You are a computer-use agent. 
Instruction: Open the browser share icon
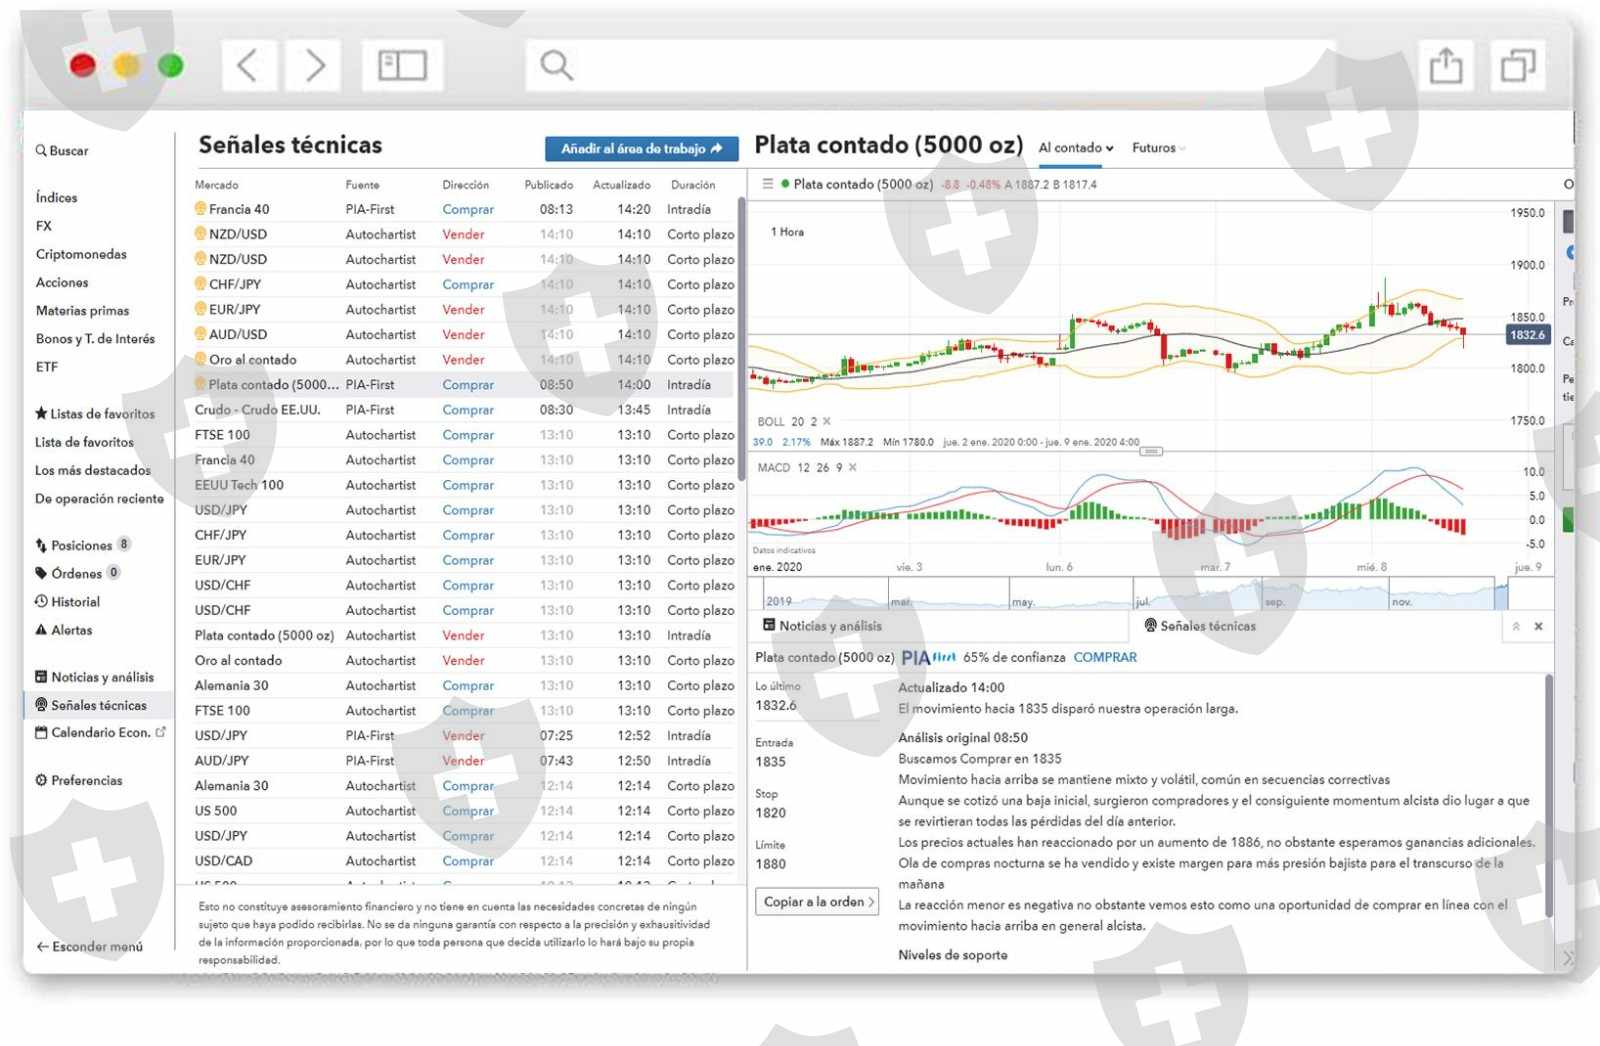coord(1445,66)
